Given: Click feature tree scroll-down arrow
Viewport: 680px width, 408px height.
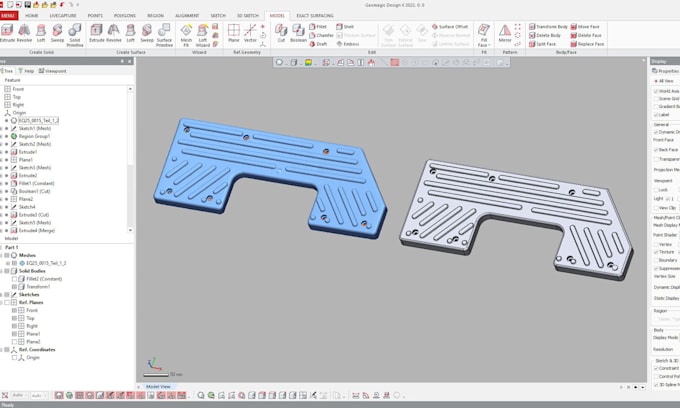Looking at the screenshot, I should 130,230.
